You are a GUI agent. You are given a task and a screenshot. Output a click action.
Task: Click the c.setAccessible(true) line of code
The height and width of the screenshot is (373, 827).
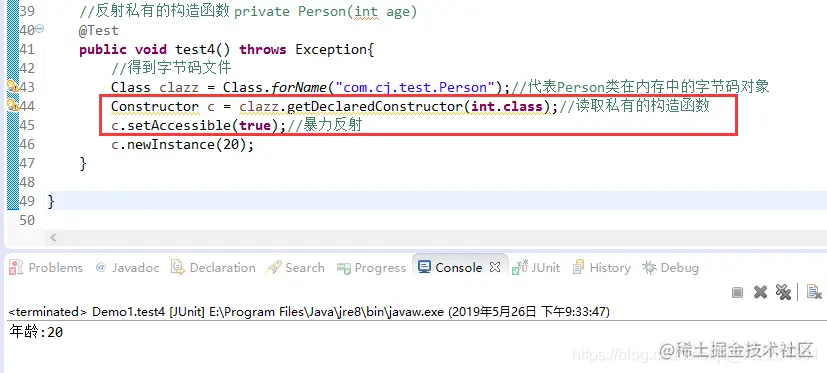pos(236,125)
